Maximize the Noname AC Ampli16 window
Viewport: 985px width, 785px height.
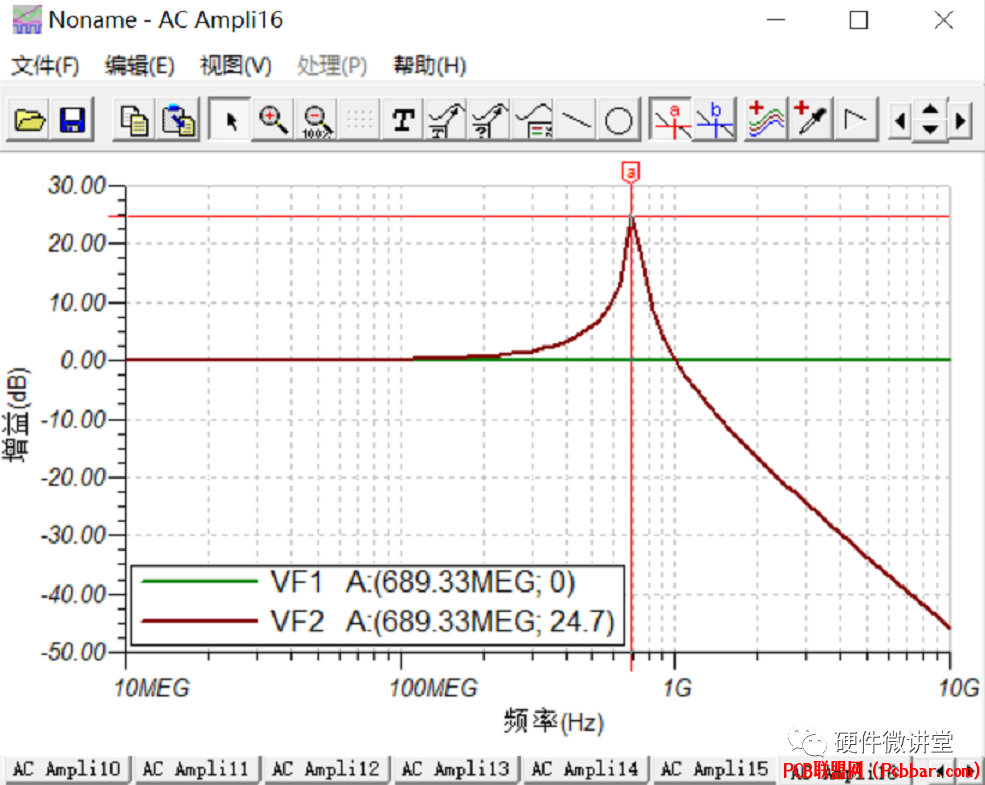pyautogui.click(x=859, y=19)
